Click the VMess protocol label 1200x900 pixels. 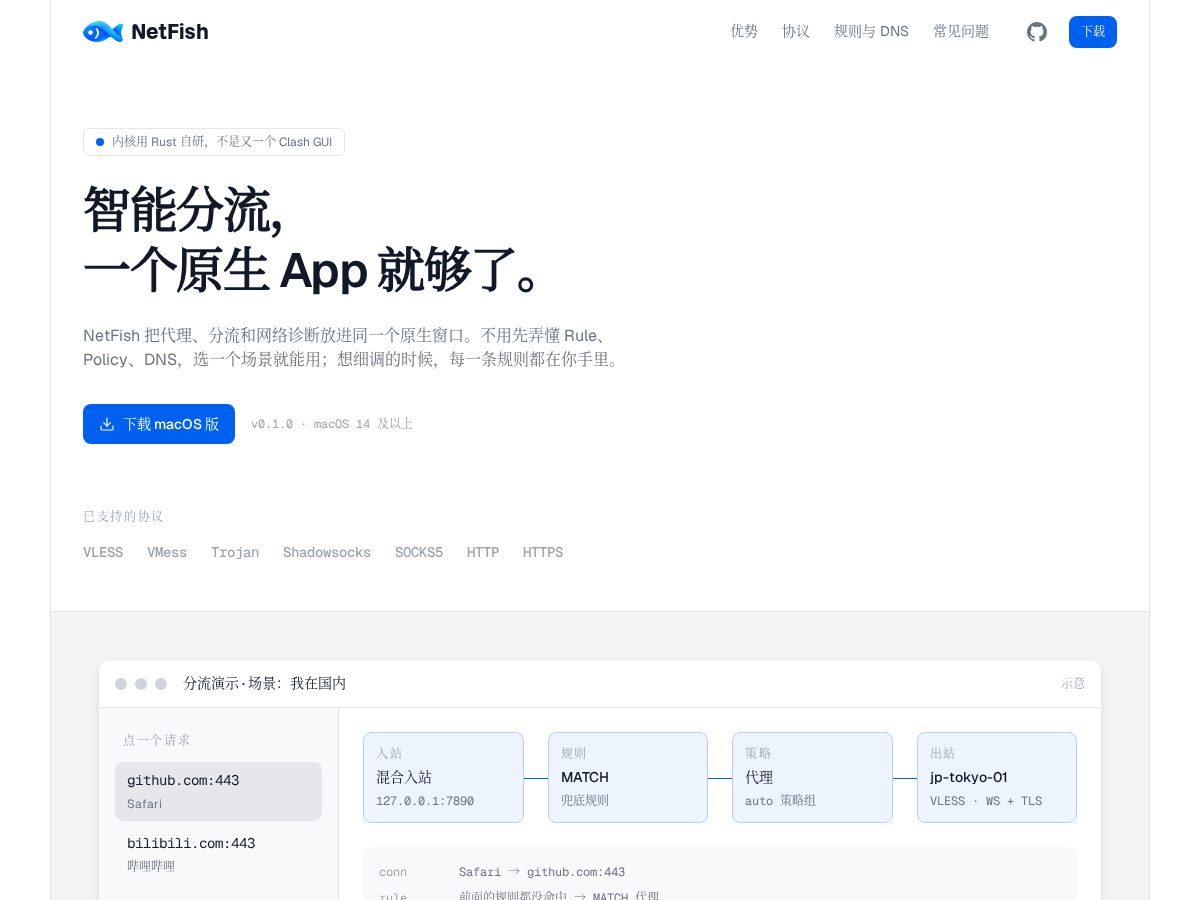(167, 552)
